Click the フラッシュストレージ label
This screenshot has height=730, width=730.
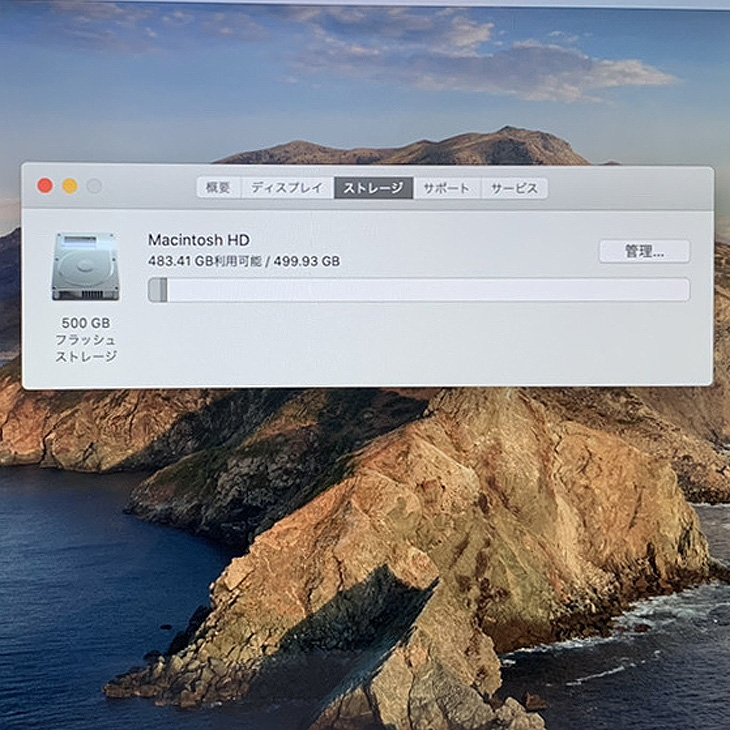[86, 348]
